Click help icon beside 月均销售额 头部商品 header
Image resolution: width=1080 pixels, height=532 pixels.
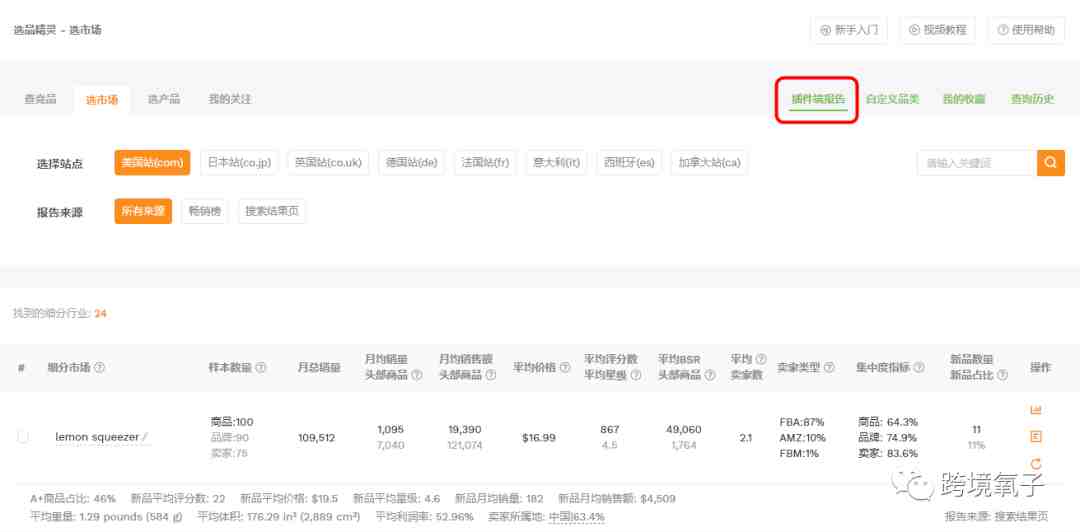pos(490,376)
